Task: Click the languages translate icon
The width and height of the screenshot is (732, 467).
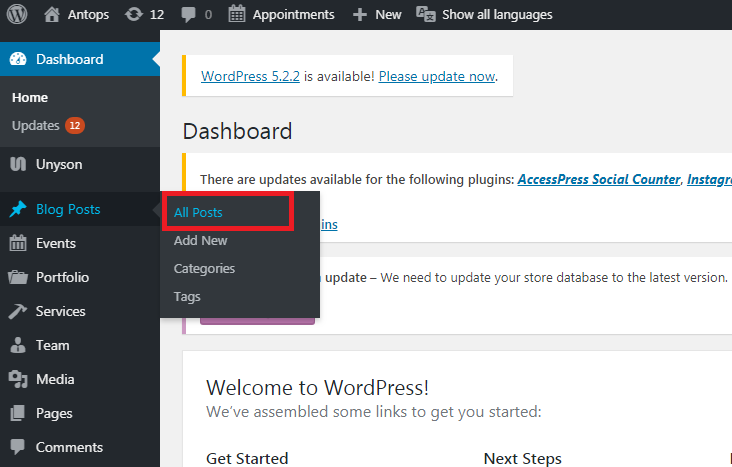Action: pyautogui.click(x=426, y=14)
